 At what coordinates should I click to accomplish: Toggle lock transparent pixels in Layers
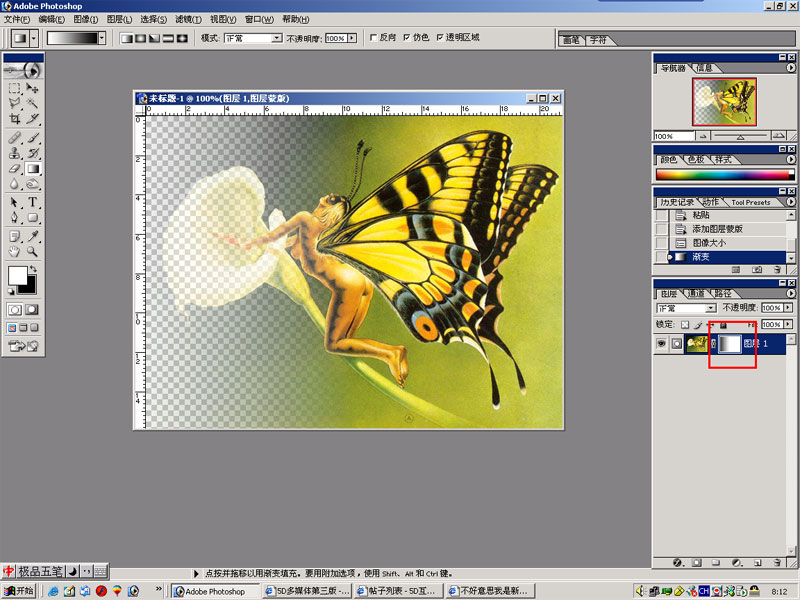[x=685, y=324]
